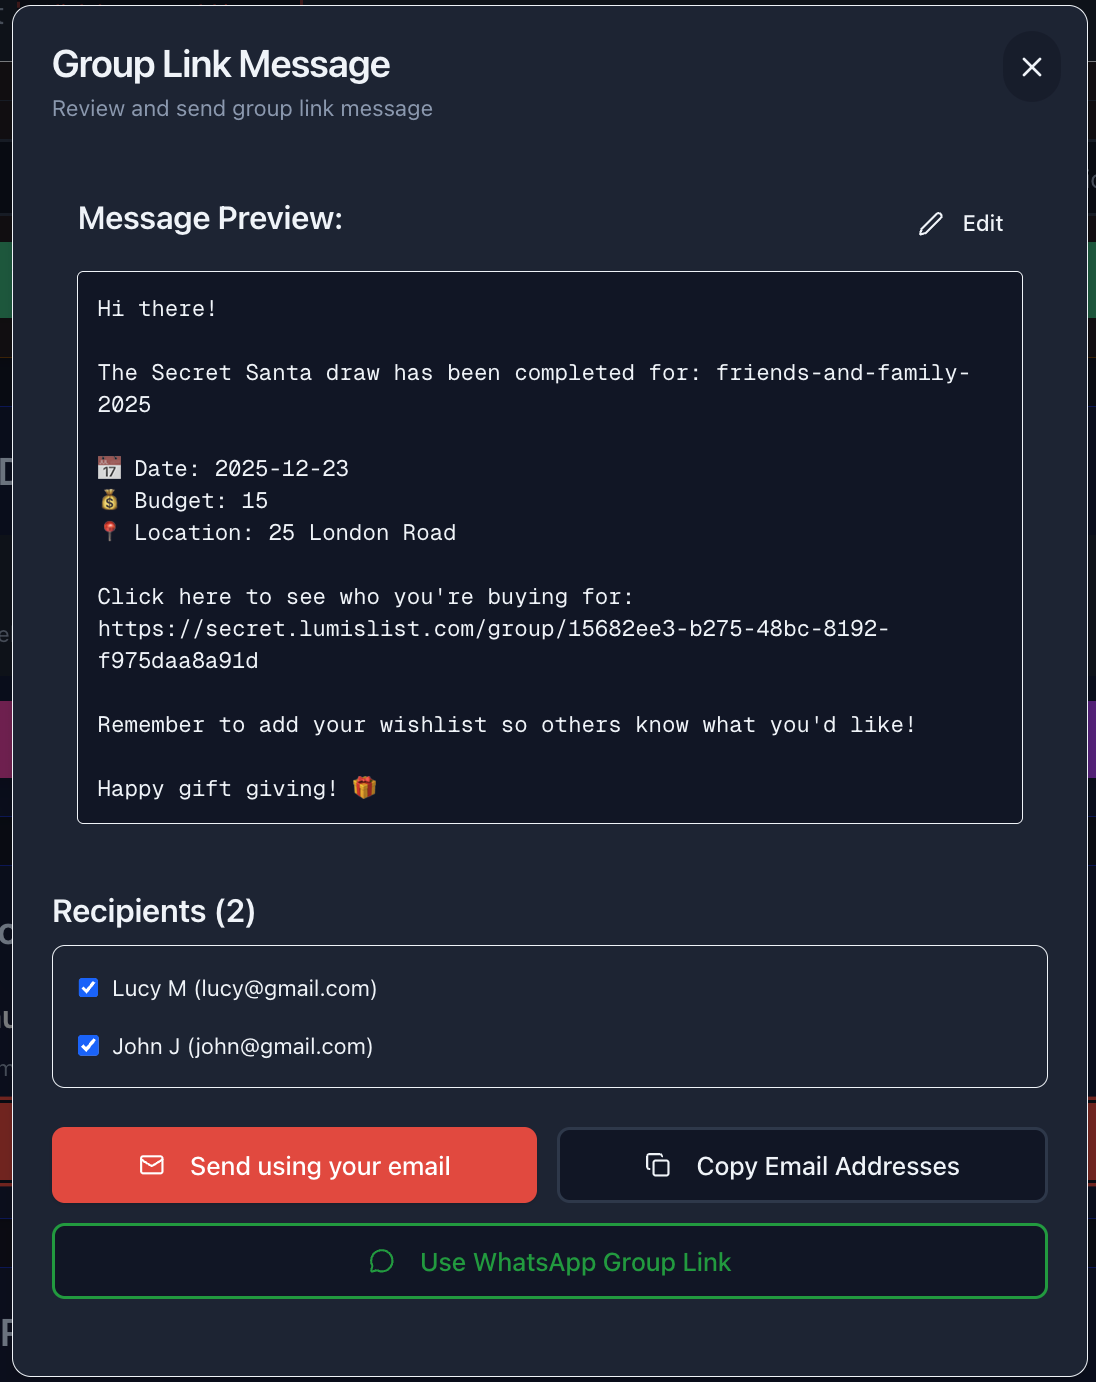Click the Hi there! line in message preview
This screenshot has width=1096, height=1382.
click(157, 309)
